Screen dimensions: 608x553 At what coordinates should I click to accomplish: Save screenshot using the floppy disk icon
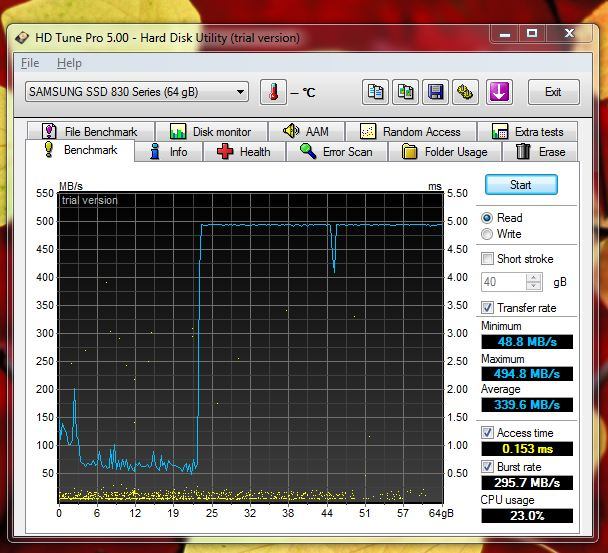pos(435,92)
